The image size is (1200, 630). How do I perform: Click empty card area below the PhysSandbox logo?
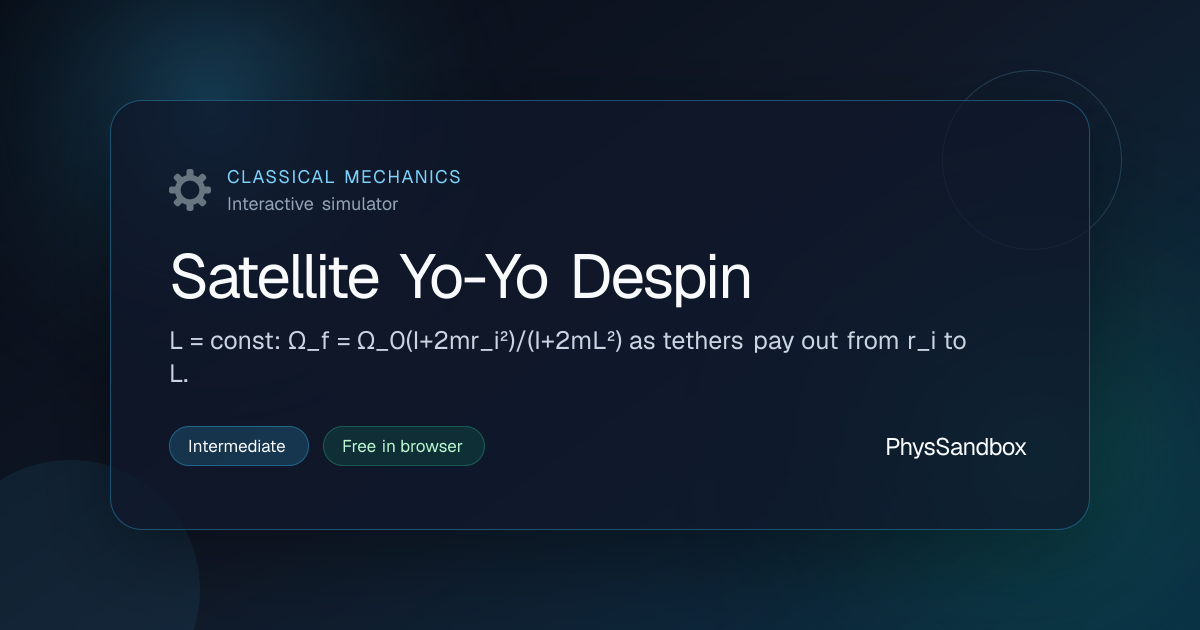tap(956, 495)
